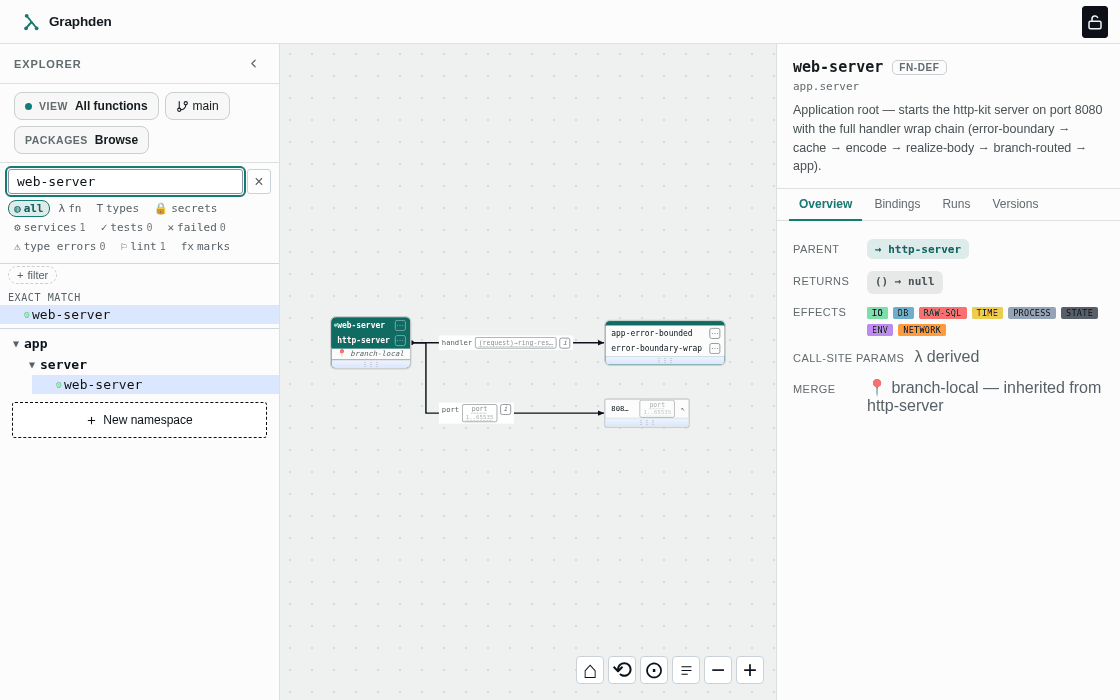Click the handler type chip on the edge
Screen dimensions: 1120x700
tap(515, 343)
